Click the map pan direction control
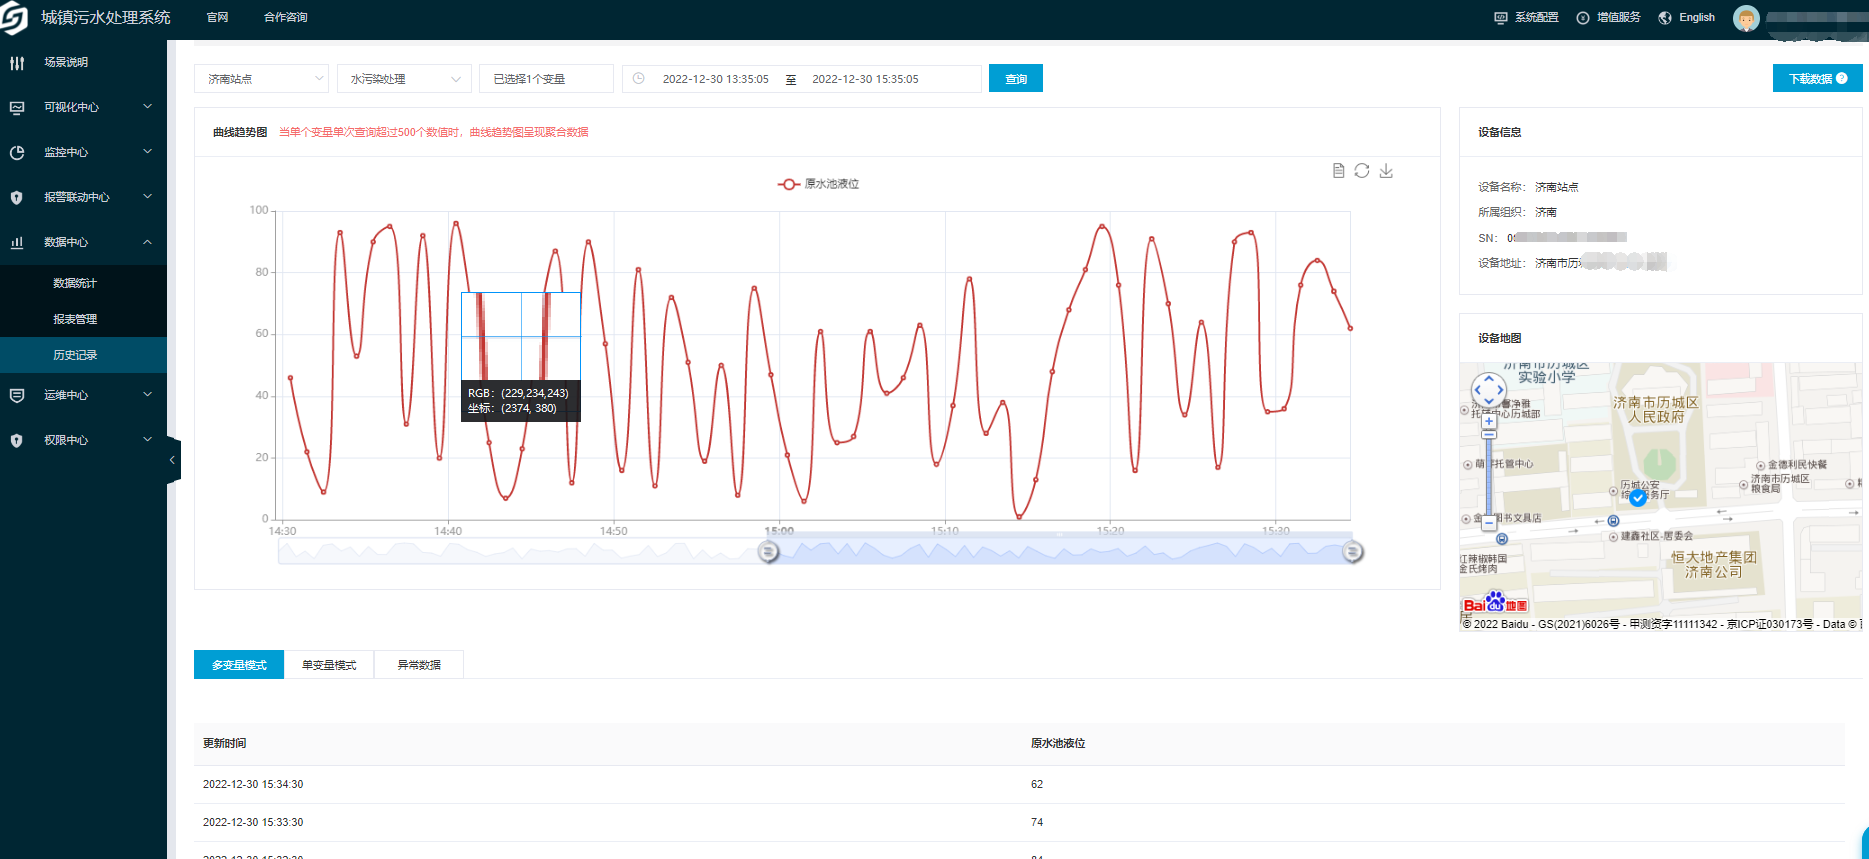This screenshot has width=1869, height=859. (x=1489, y=390)
